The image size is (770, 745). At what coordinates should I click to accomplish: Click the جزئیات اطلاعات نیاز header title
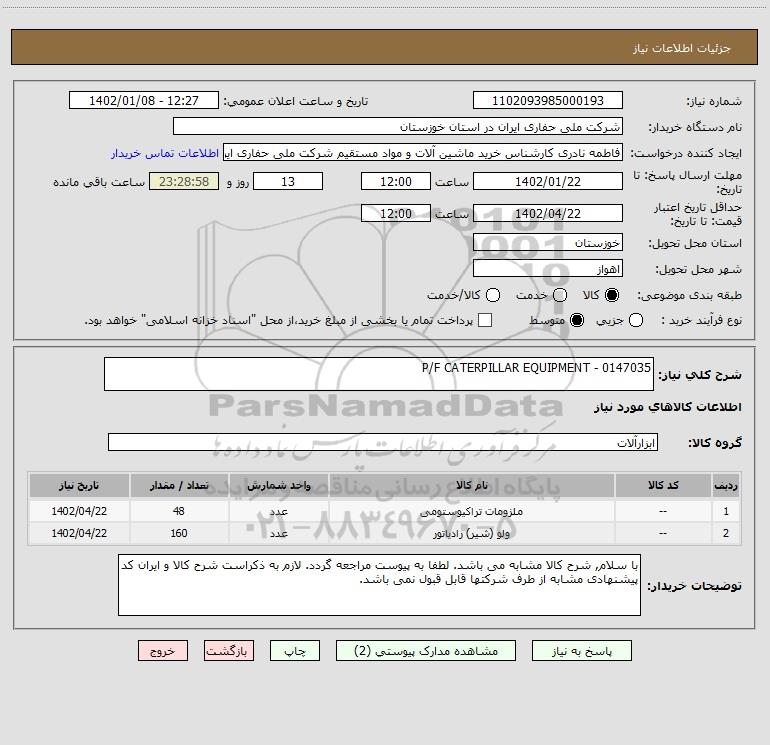[682, 48]
